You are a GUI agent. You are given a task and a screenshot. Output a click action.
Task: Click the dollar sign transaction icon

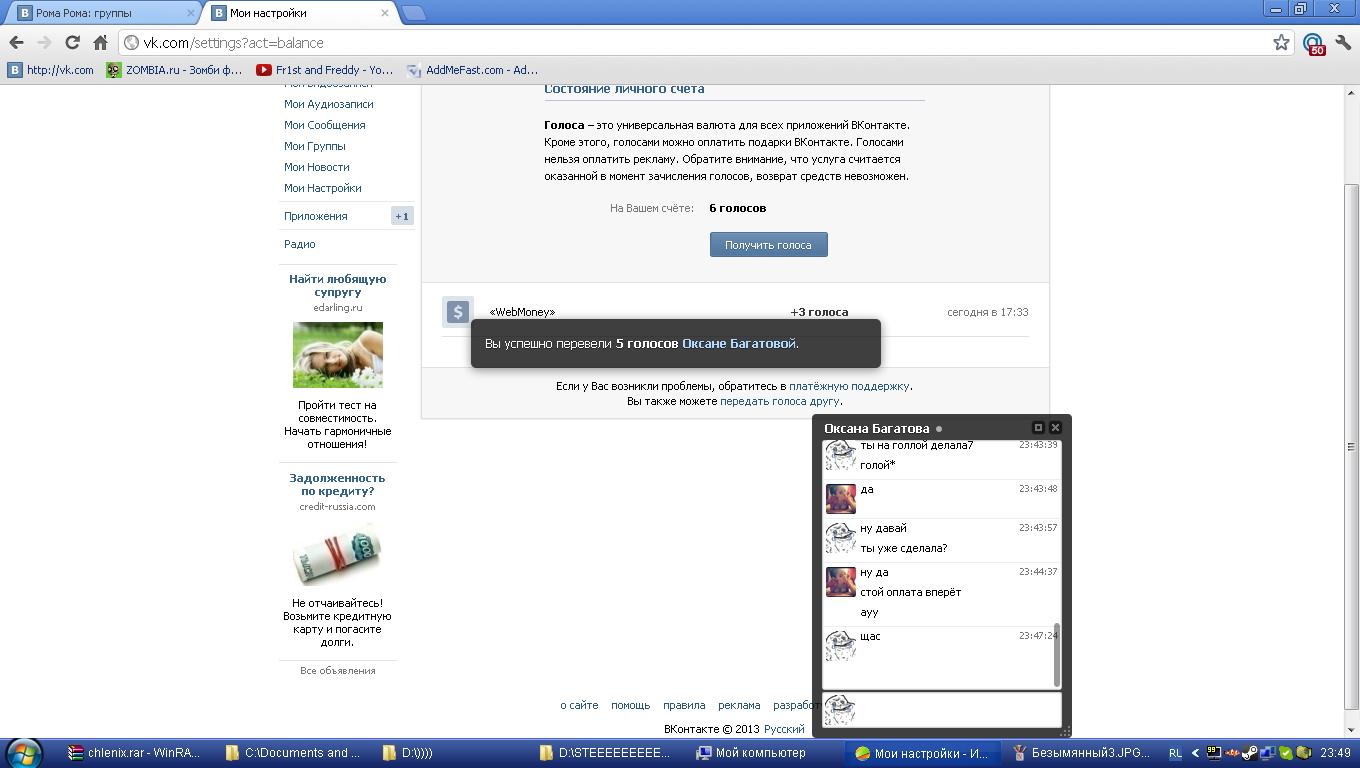click(x=458, y=312)
